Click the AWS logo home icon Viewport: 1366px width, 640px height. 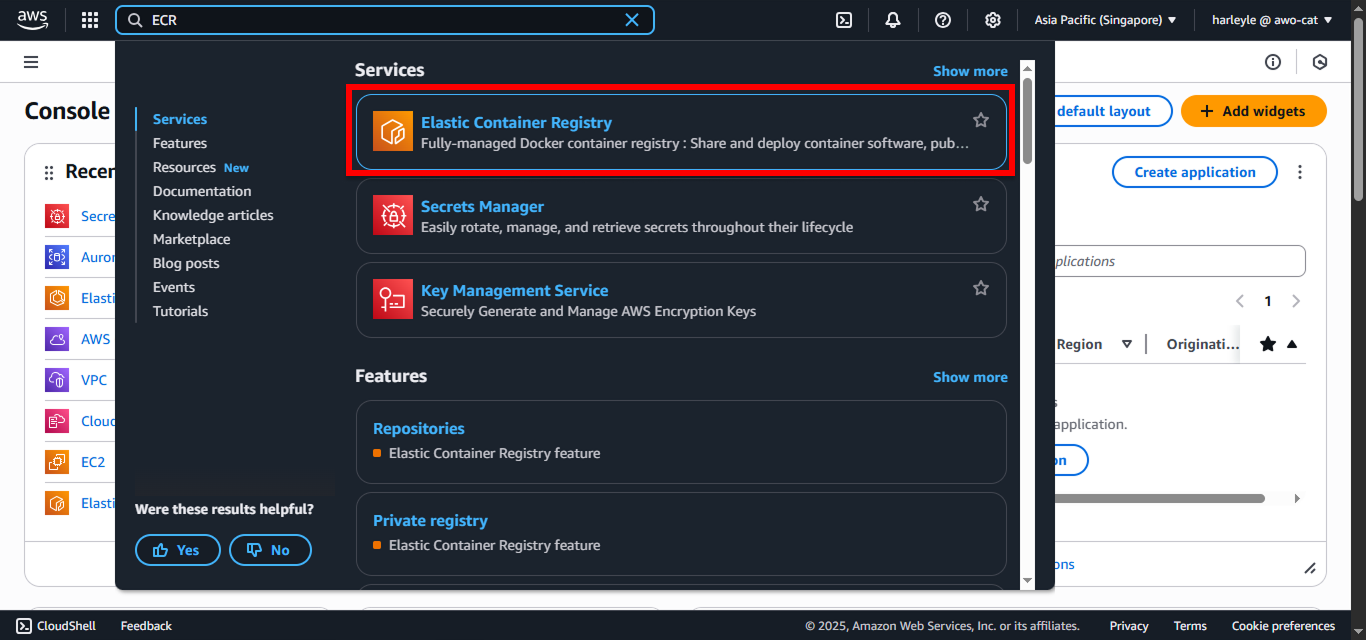pos(33,19)
